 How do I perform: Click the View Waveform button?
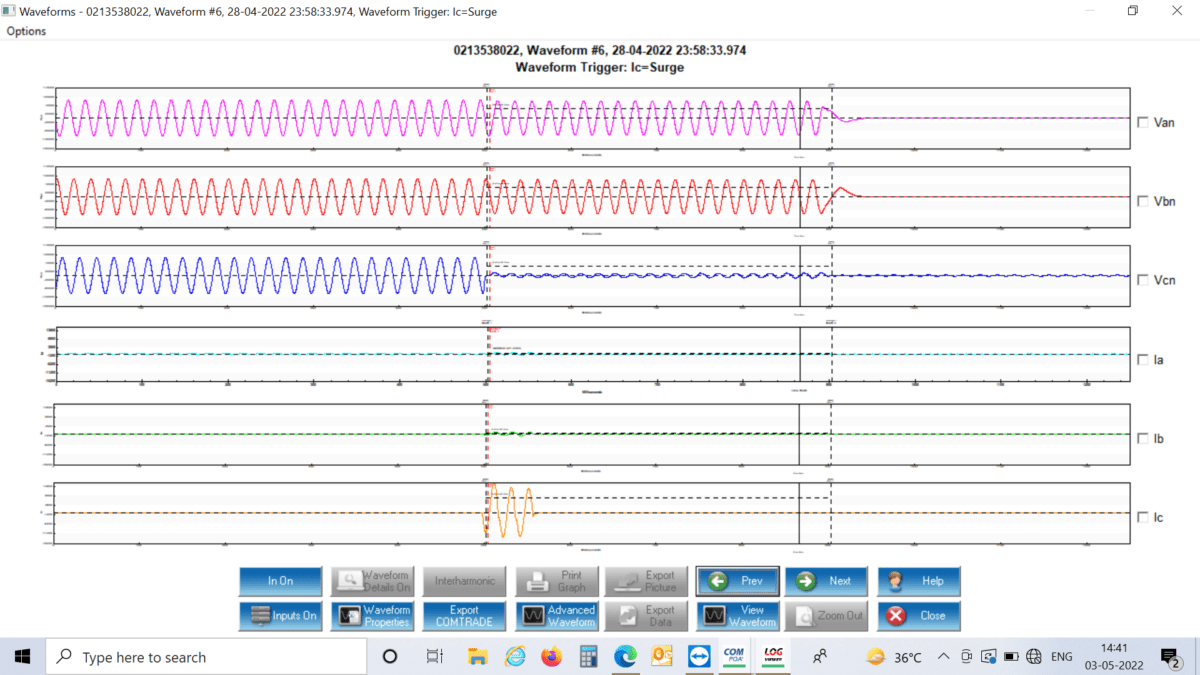737,615
